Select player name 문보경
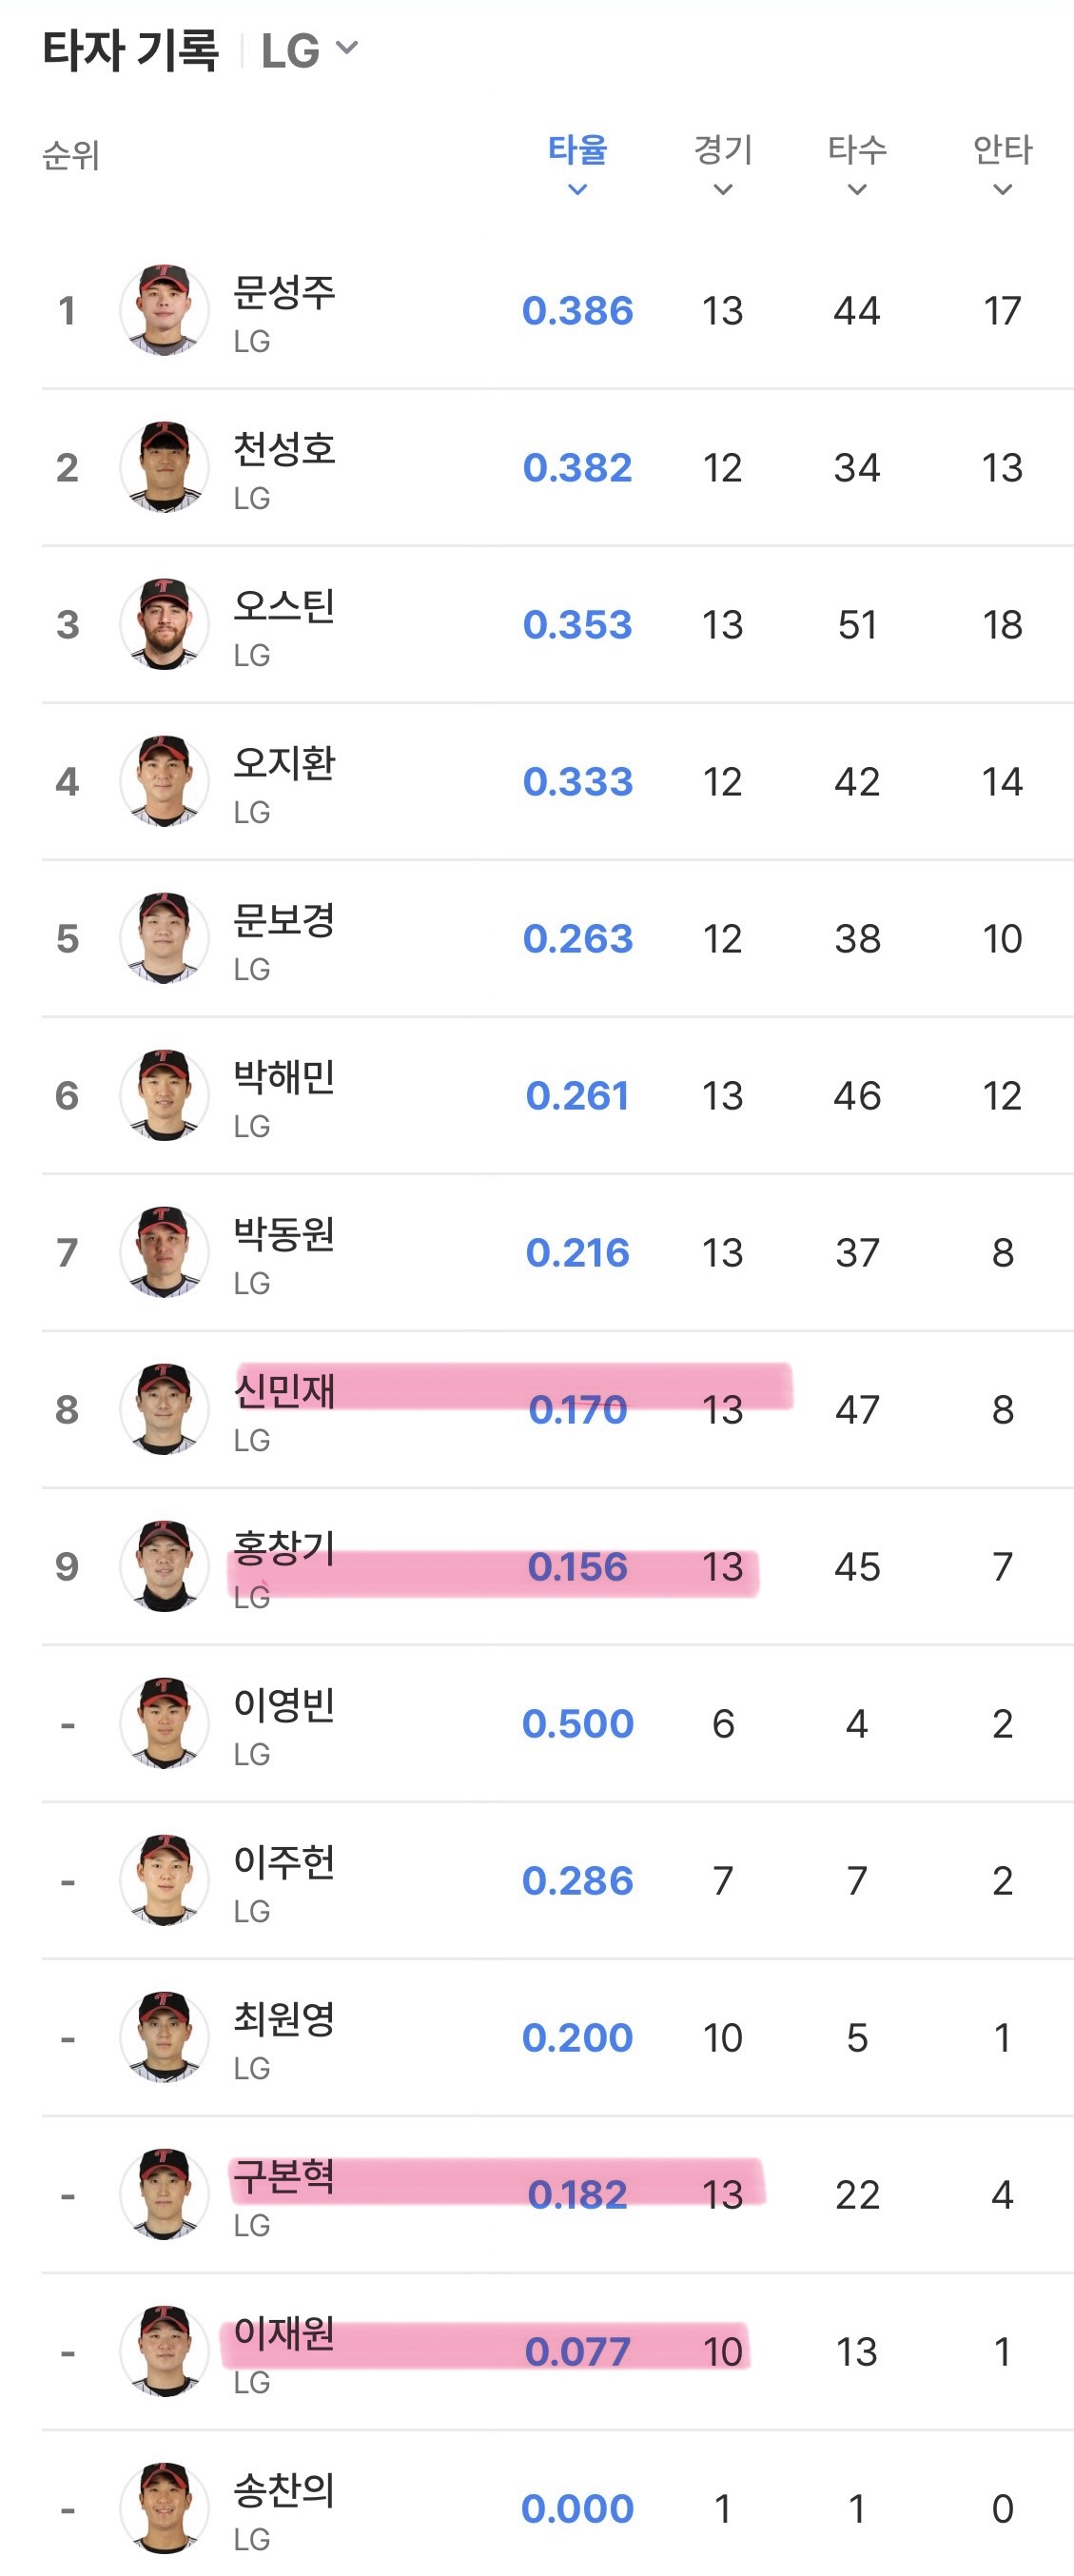This screenshot has height=2576, width=1074. [x=284, y=920]
